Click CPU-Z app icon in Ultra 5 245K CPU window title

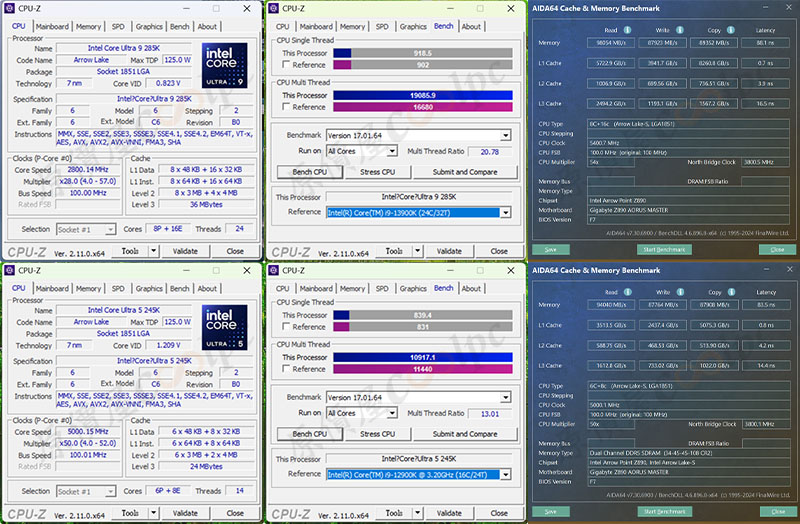pyautogui.click(x=9, y=270)
